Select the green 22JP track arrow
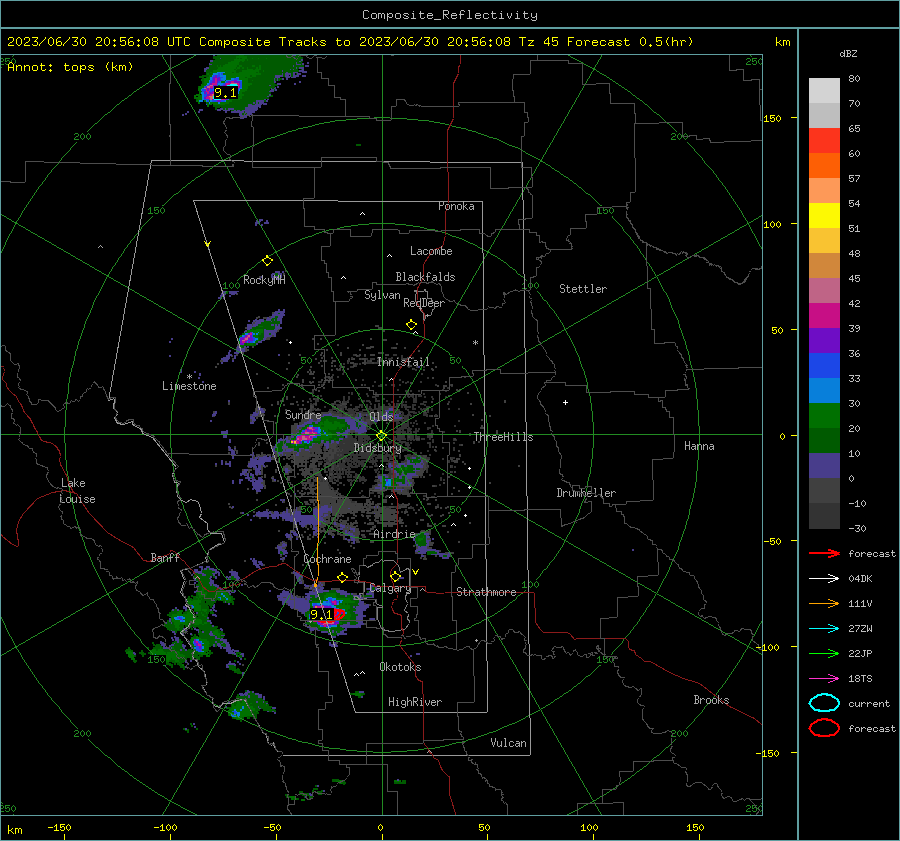This screenshot has height=841, width=900. (824, 653)
